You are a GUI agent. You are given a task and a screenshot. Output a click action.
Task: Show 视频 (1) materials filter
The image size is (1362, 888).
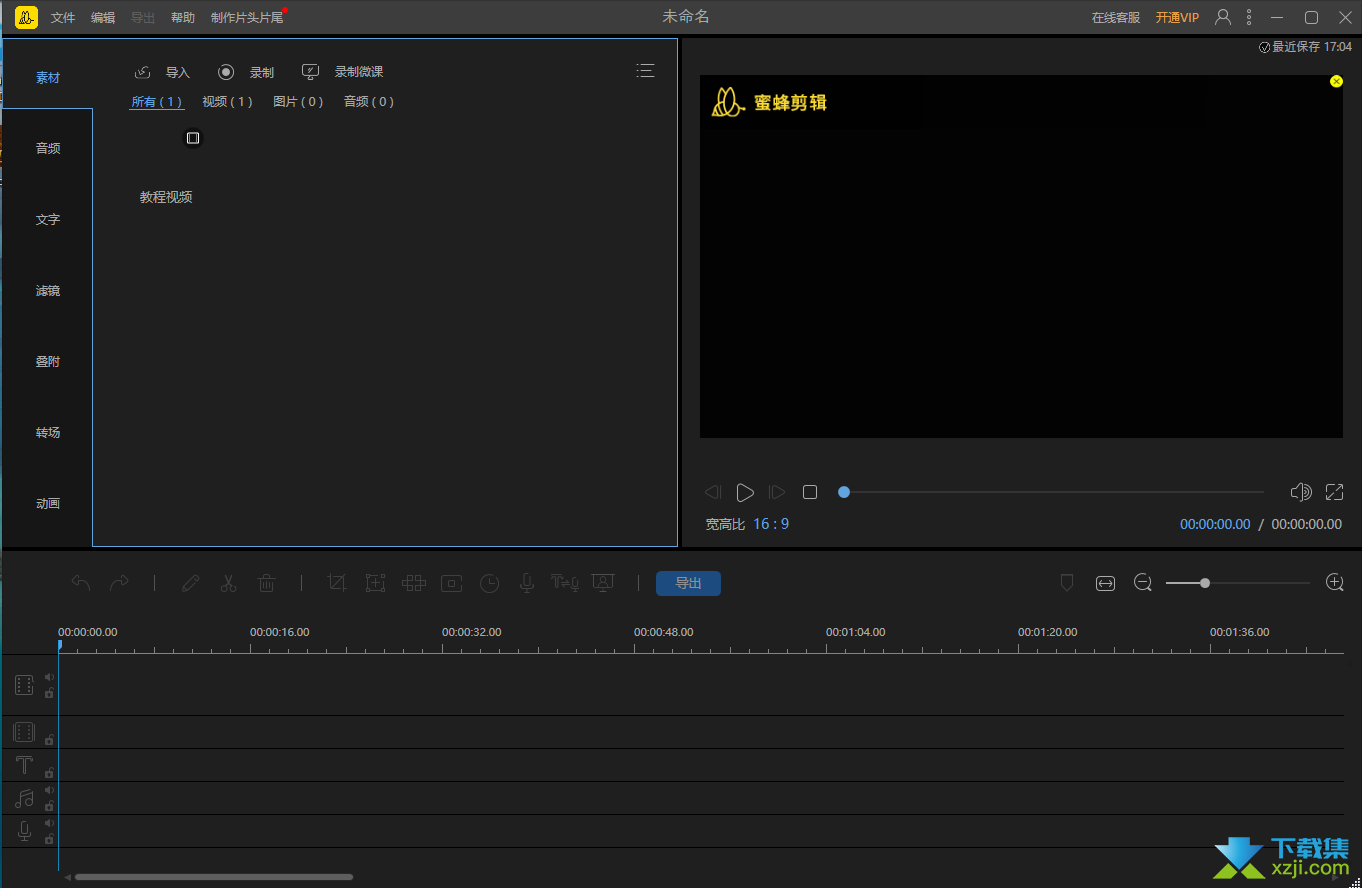(x=227, y=102)
